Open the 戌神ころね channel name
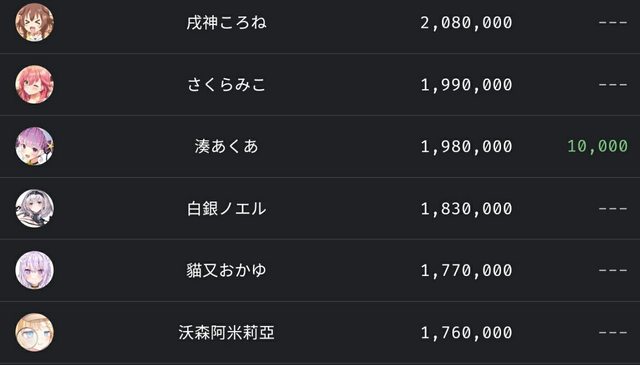The image size is (640, 365). point(227,22)
